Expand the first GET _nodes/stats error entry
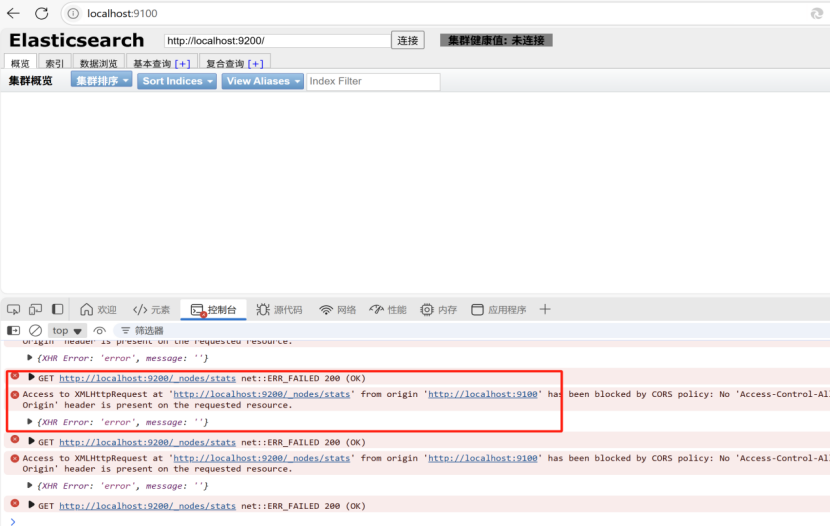The height and width of the screenshot is (526, 830). tap(31, 377)
